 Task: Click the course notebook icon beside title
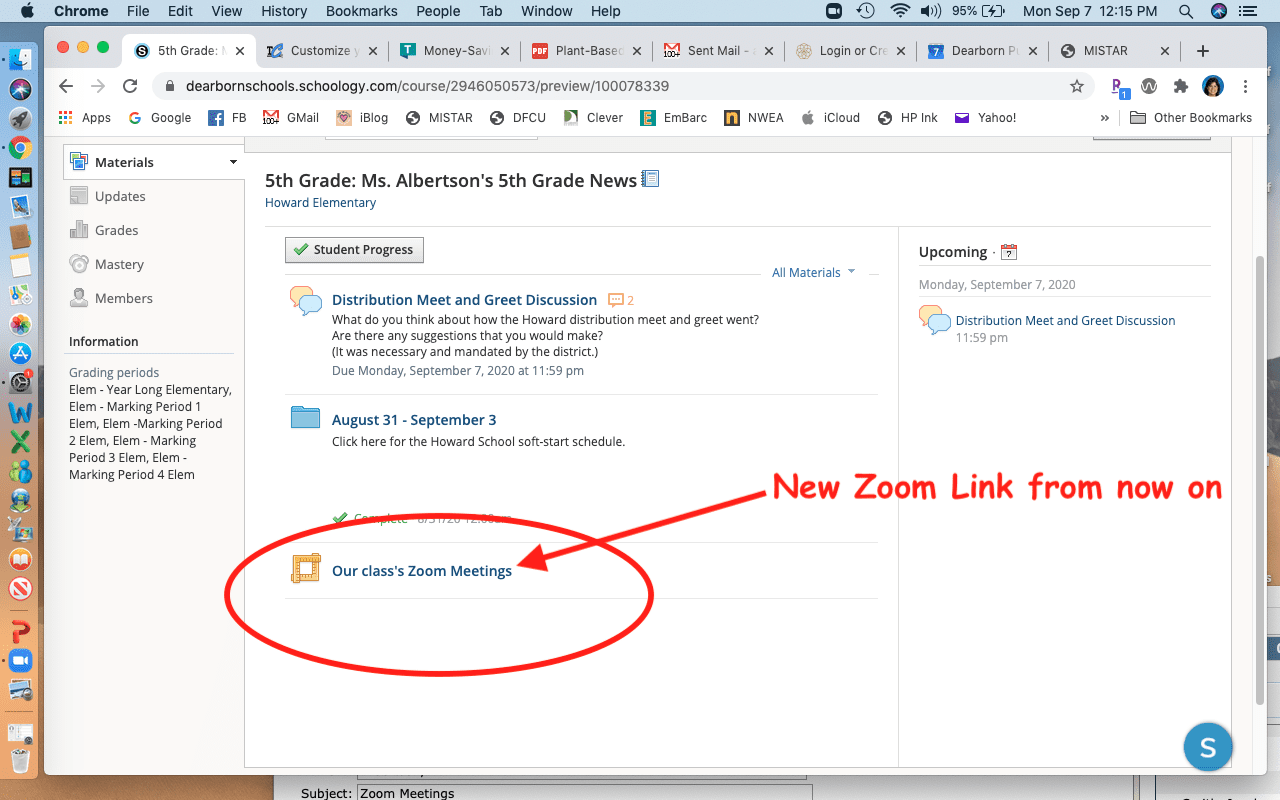(650, 180)
